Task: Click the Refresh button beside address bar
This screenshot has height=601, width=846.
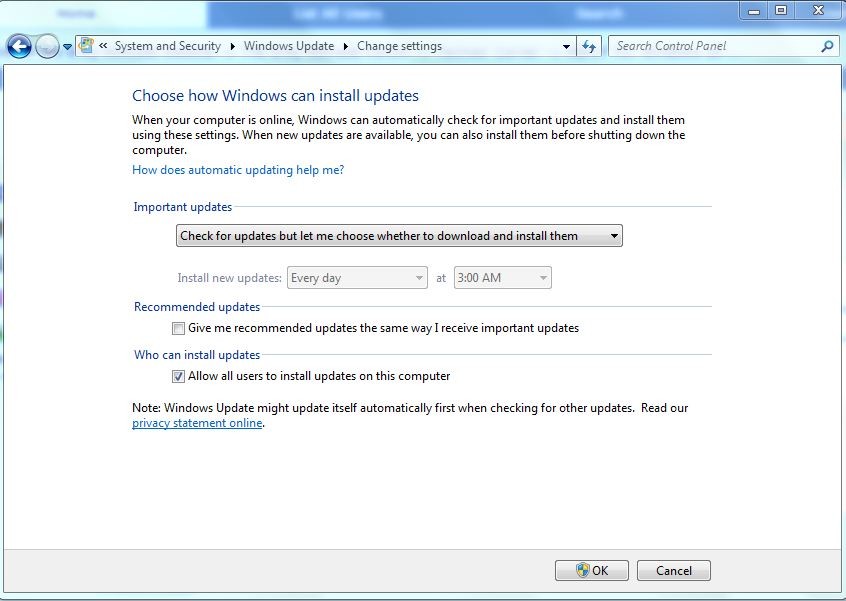Action: tap(589, 46)
